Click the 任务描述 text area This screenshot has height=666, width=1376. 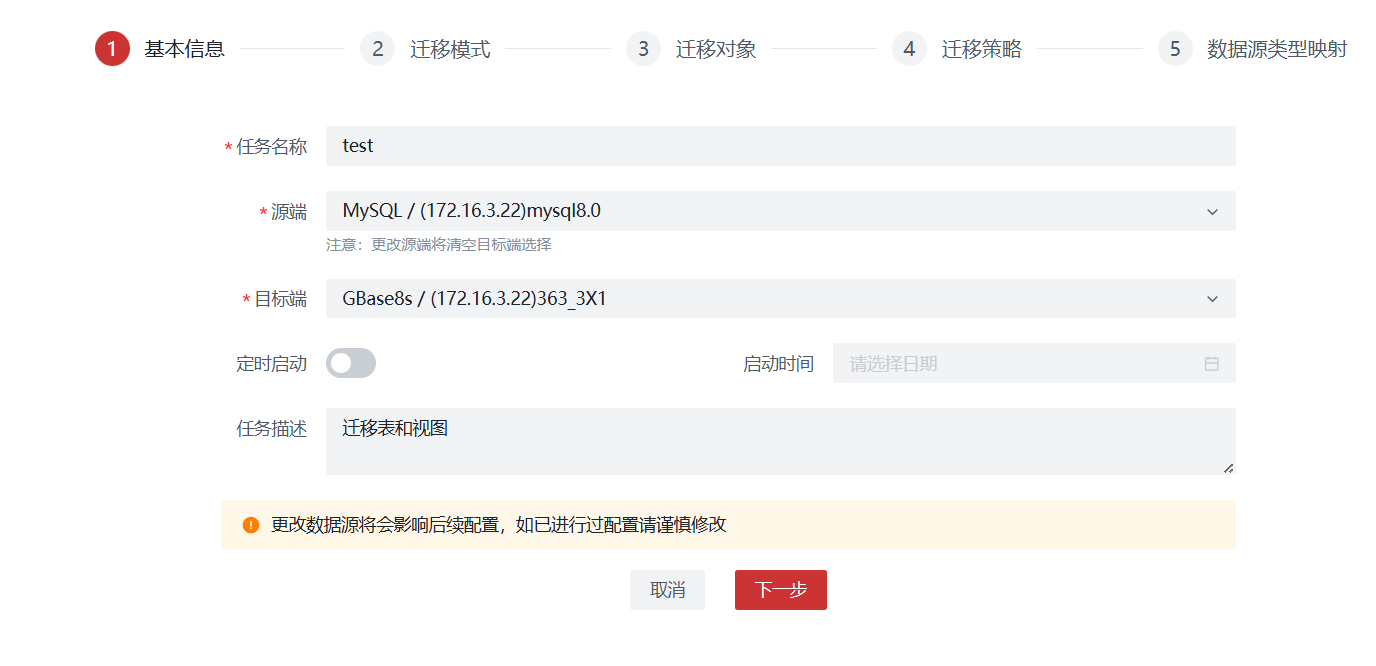tap(780, 441)
